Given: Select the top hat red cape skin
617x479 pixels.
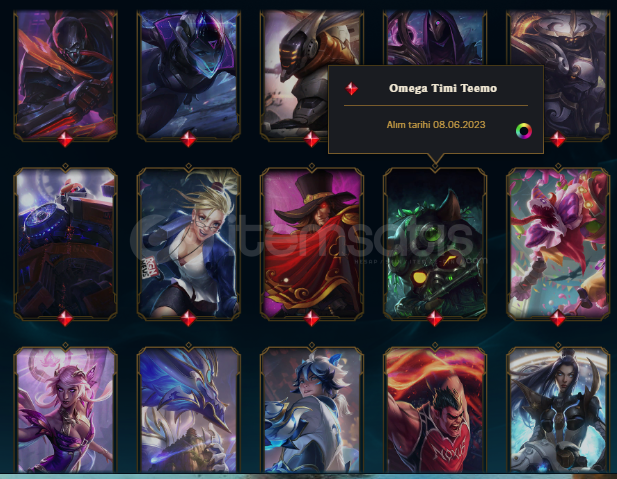Looking at the screenshot, I should coord(312,243).
